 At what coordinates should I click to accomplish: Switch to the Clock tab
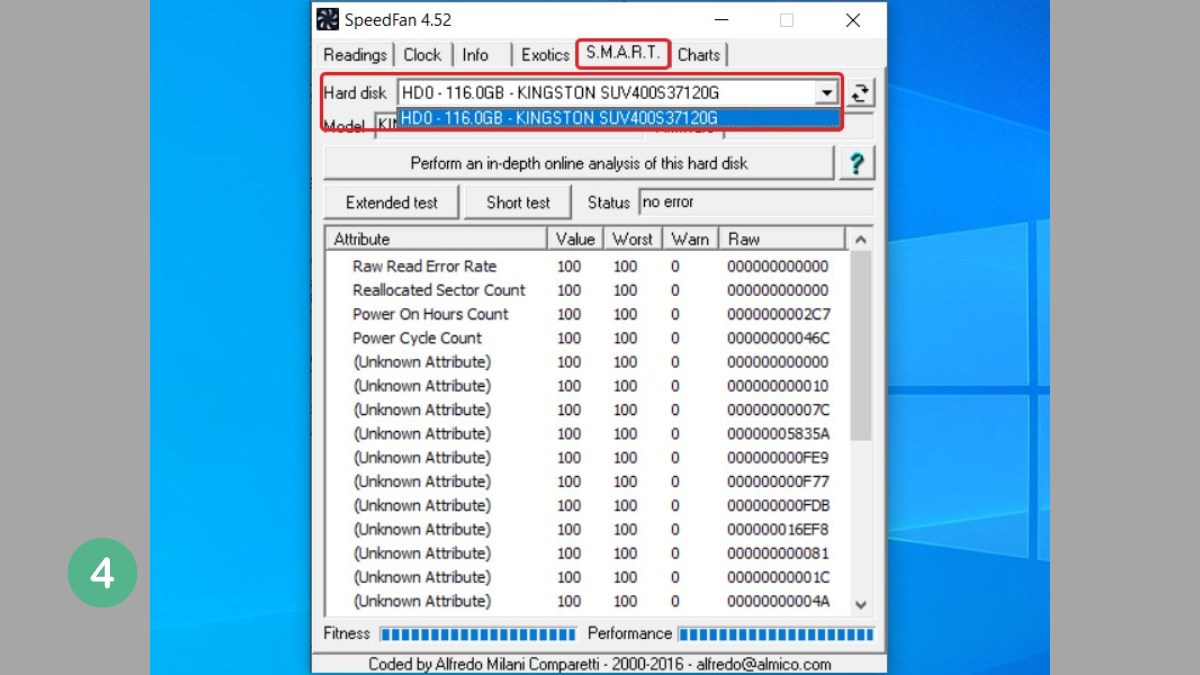click(x=422, y=55)
